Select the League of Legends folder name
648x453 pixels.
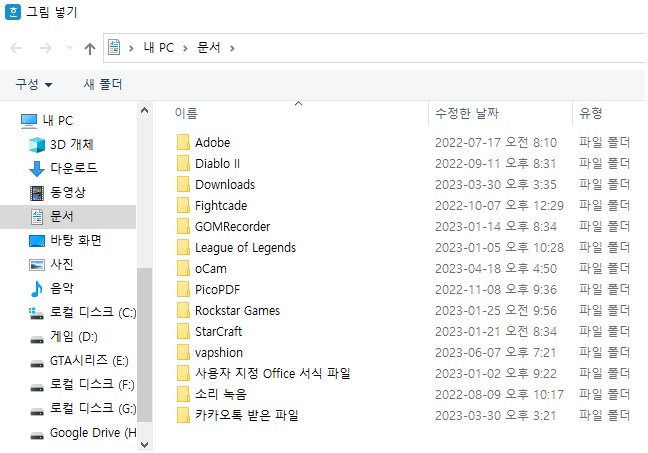pos(245,248)
